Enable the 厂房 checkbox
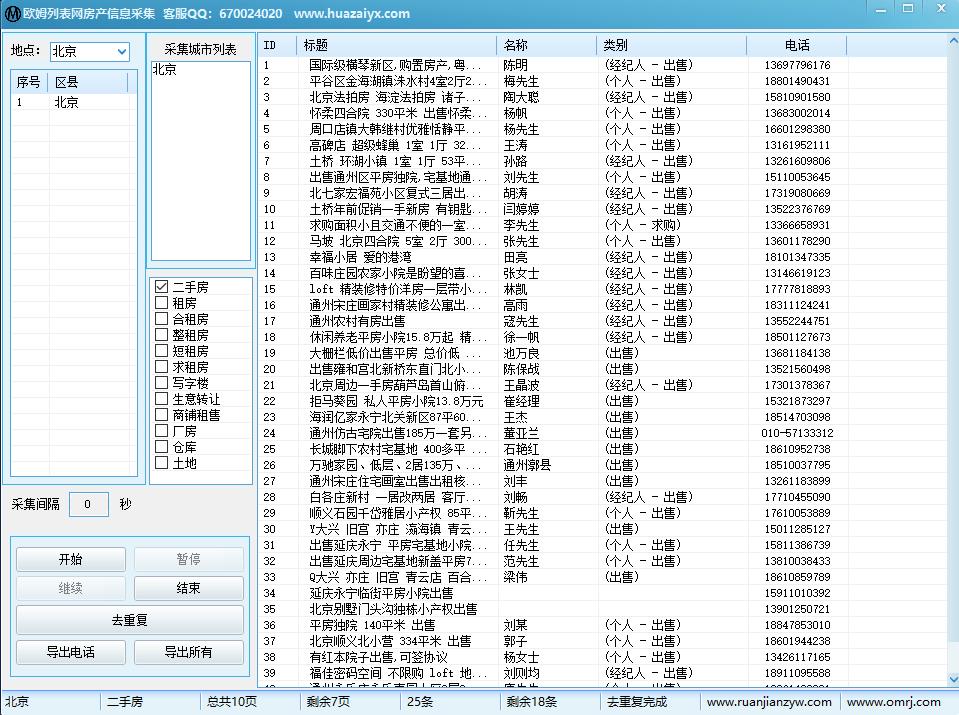 coord(161,431)
